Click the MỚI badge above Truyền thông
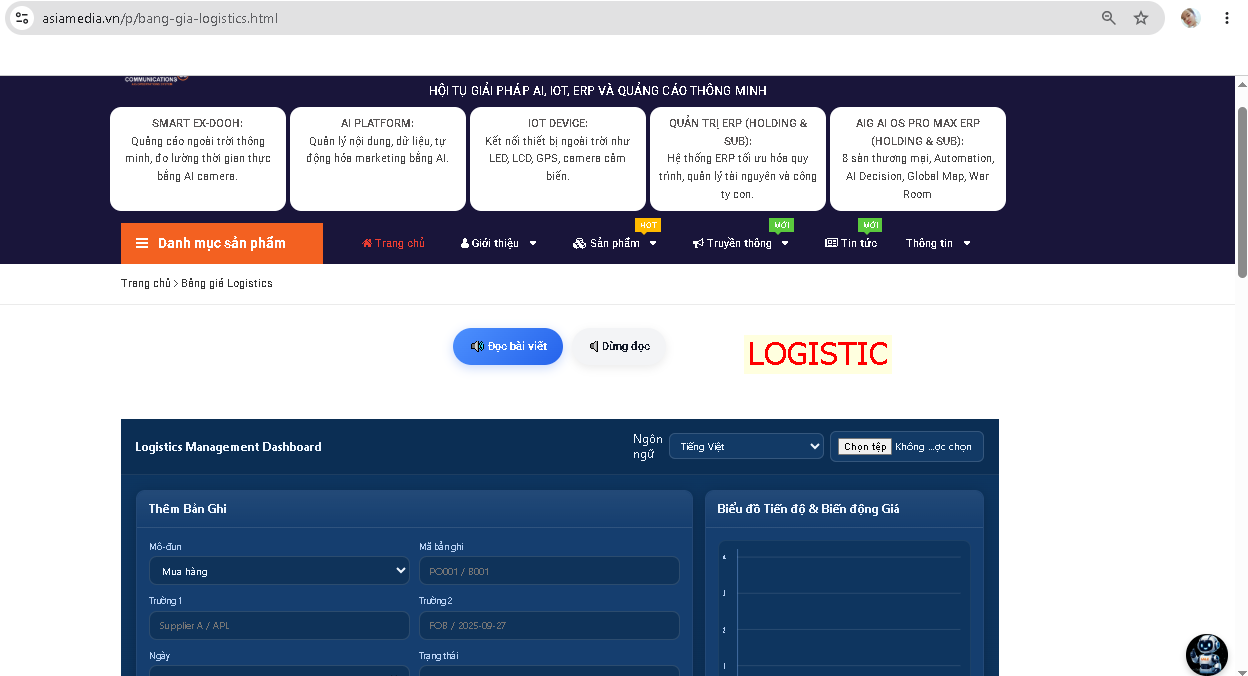The width and height of the screenshot is (1248, 676). point(781,225)
